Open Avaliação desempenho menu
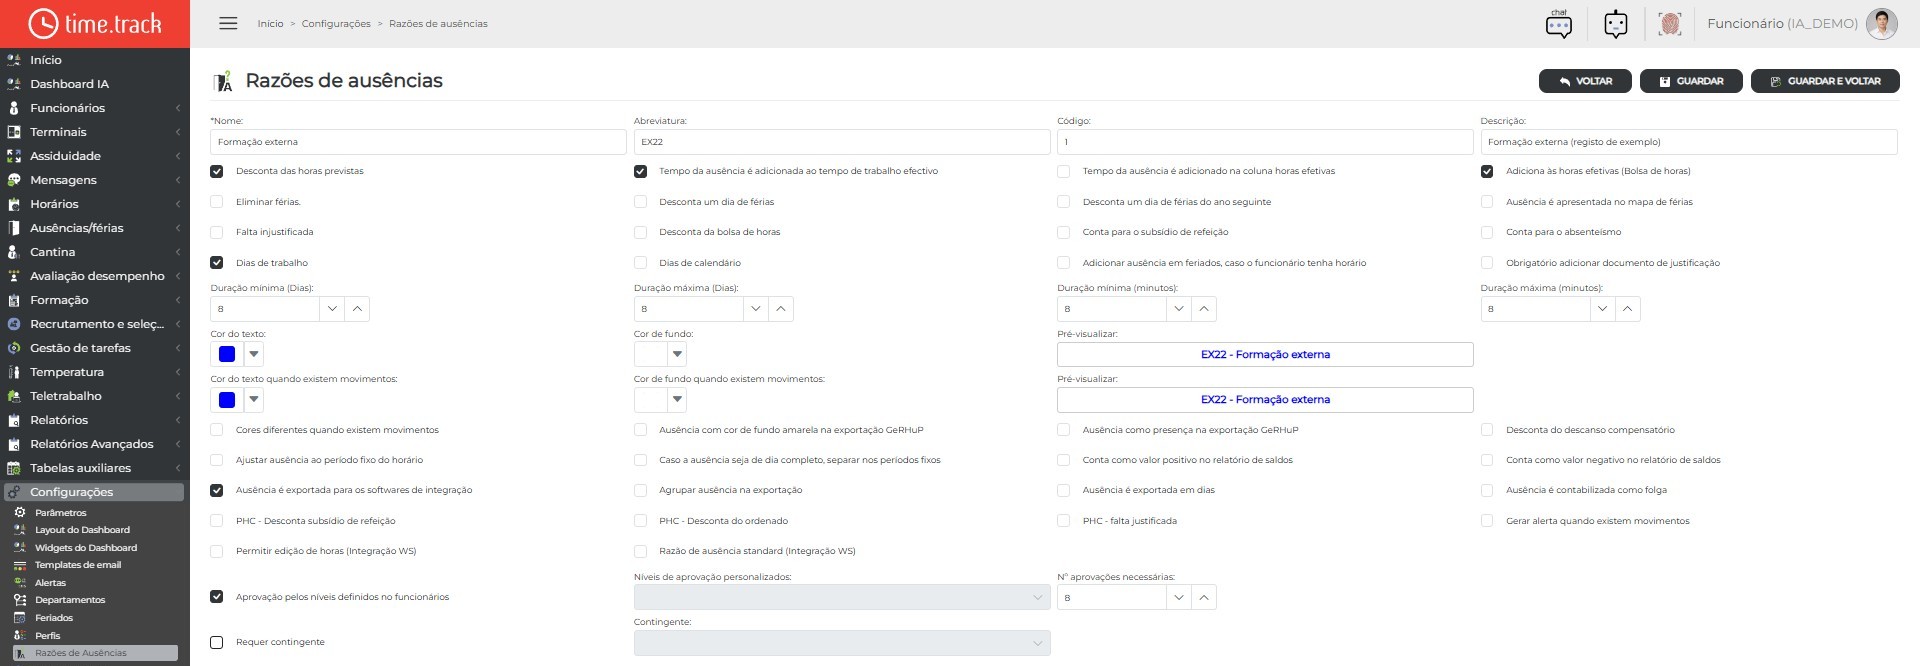 point(95,276)
